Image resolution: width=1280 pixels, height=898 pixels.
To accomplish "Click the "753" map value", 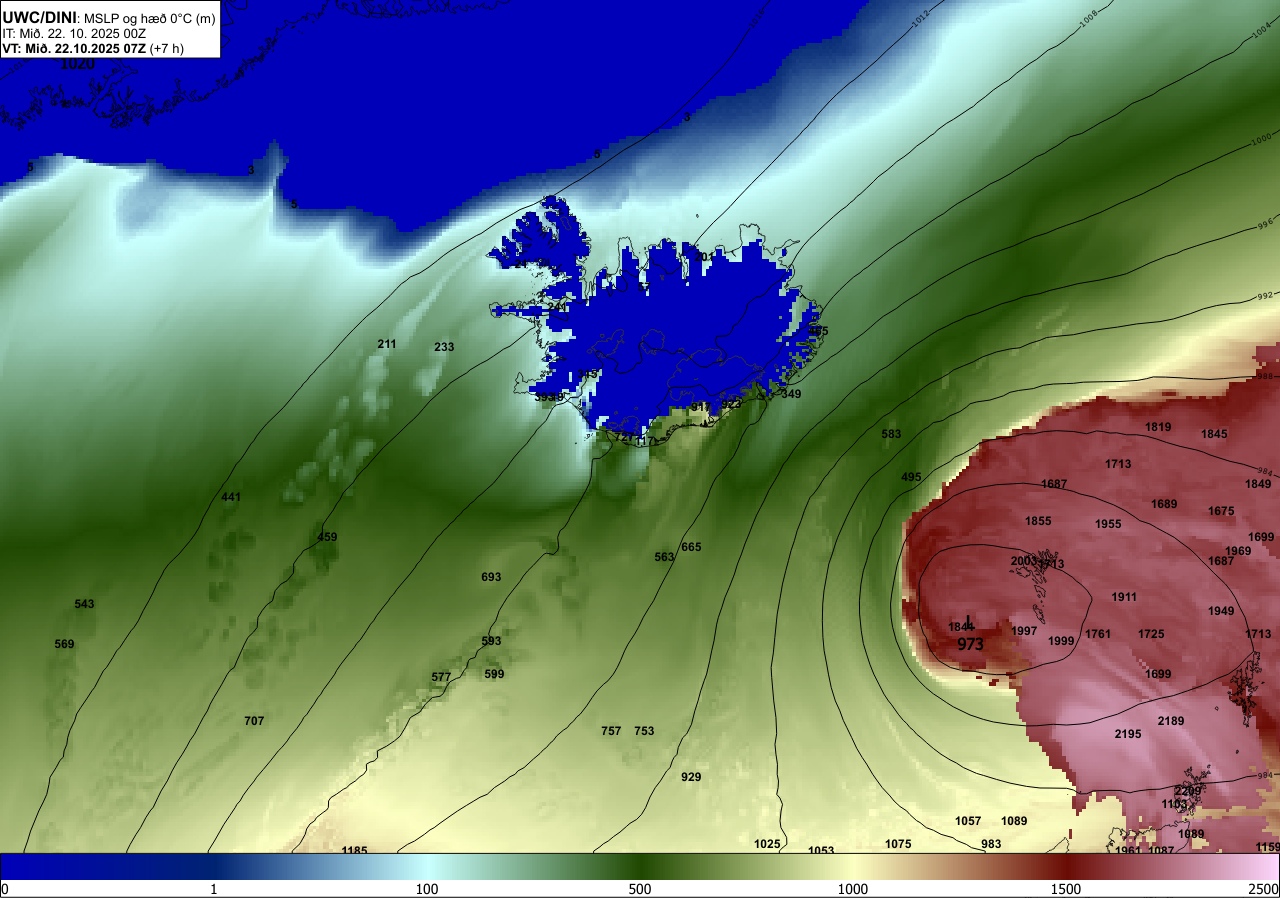I will (644, 731).
